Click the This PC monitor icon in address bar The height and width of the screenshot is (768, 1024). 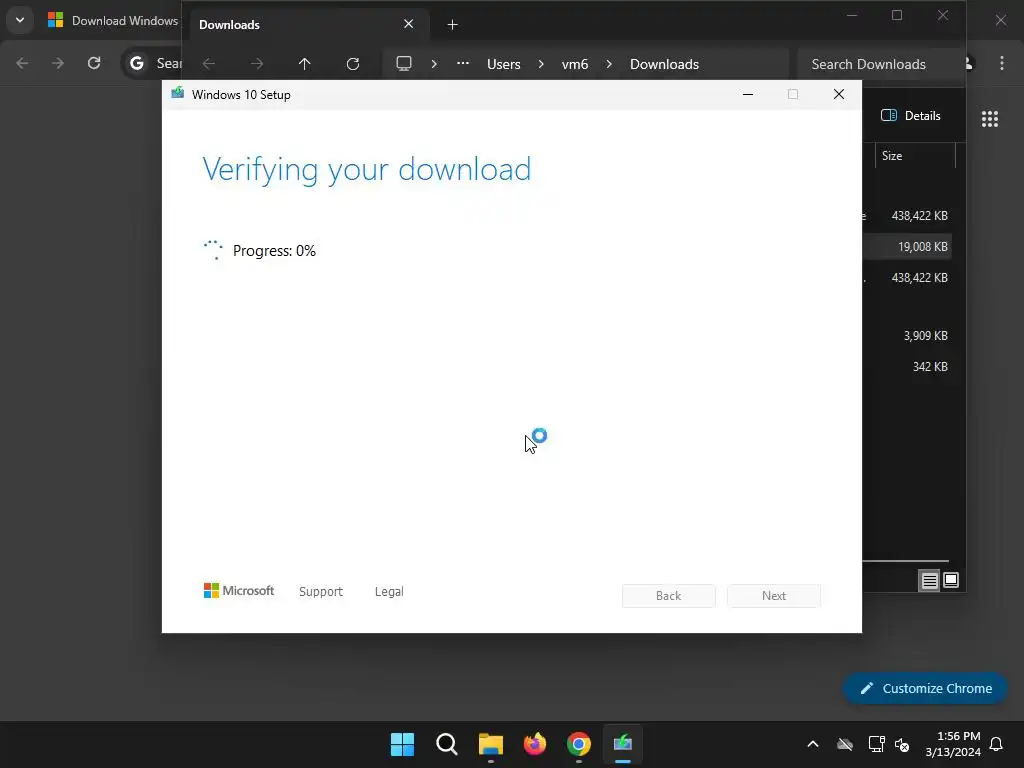click(404, 63)
